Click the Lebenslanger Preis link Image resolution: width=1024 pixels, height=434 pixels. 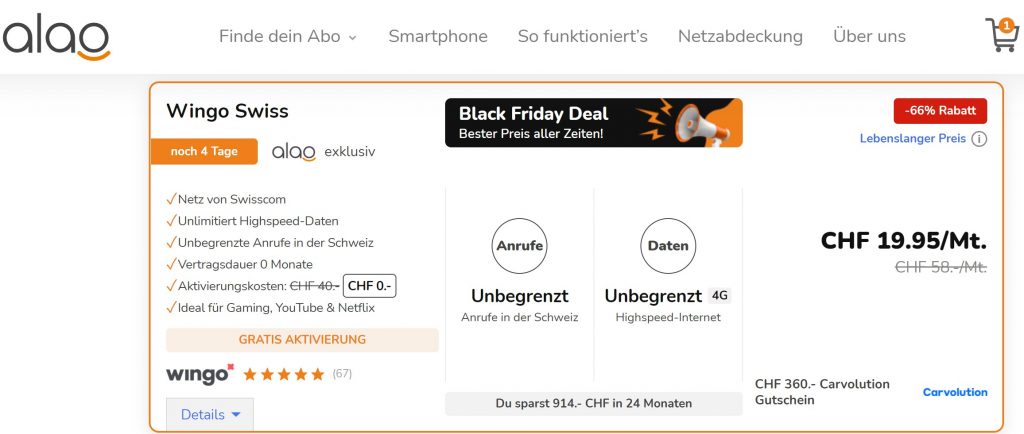click(x=912, y=139)
